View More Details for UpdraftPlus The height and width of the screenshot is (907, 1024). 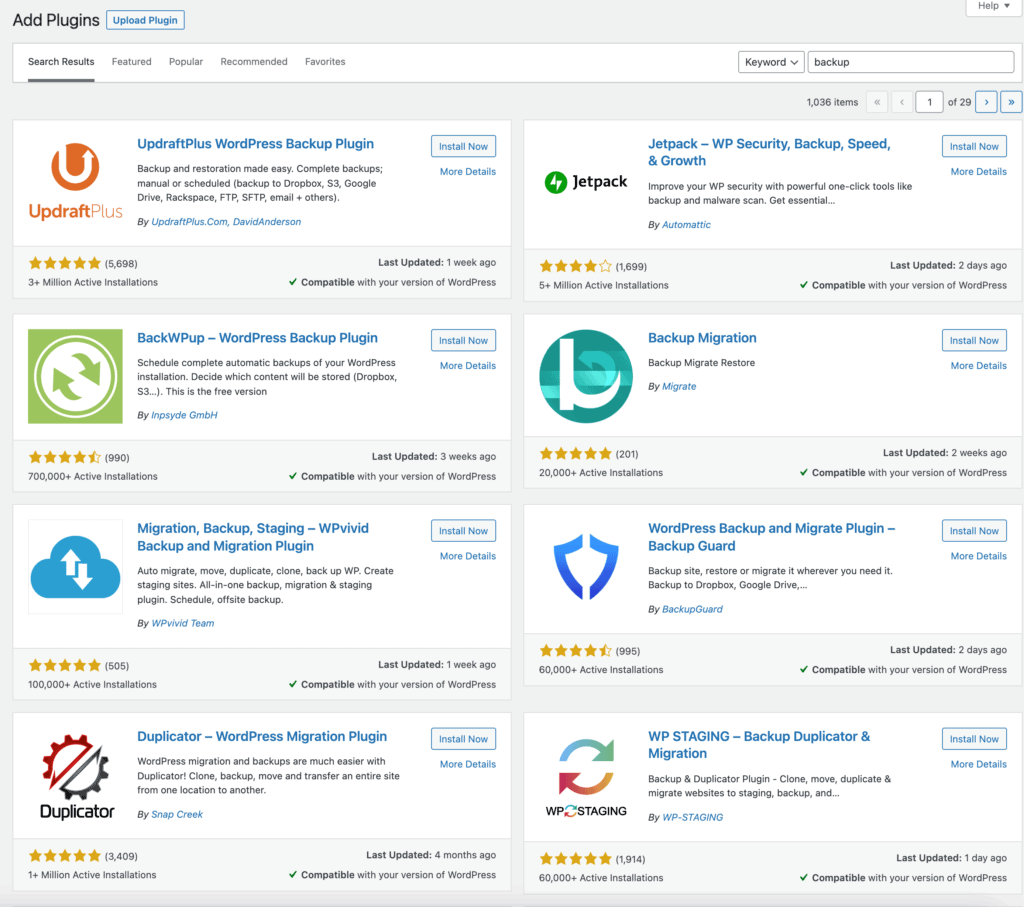[x=468, y=172]
